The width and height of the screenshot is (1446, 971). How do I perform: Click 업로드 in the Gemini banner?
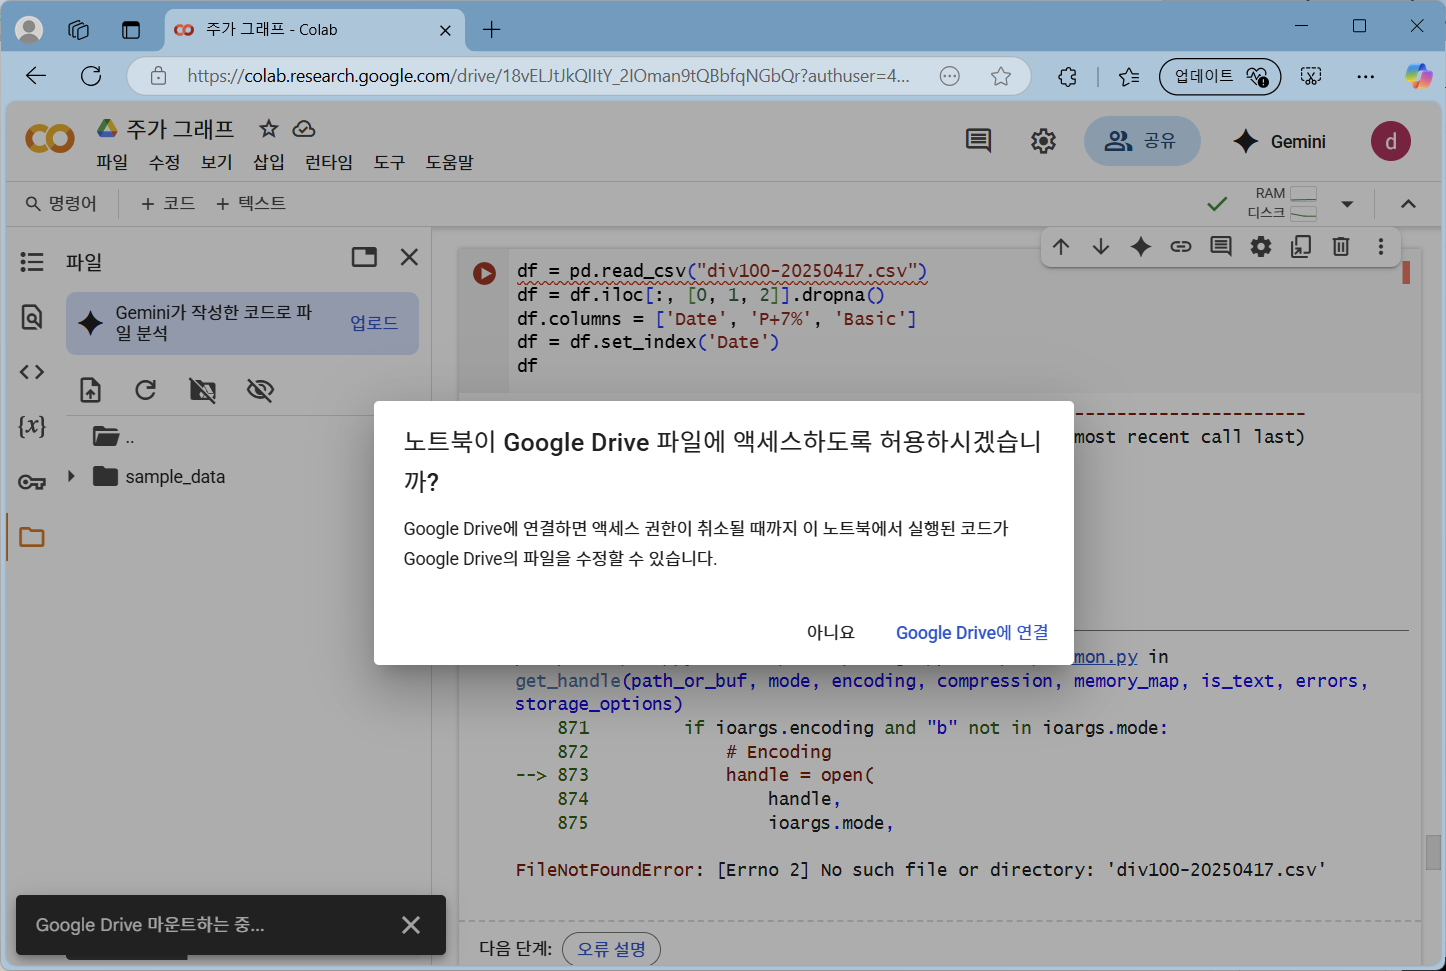coord(374,323)
